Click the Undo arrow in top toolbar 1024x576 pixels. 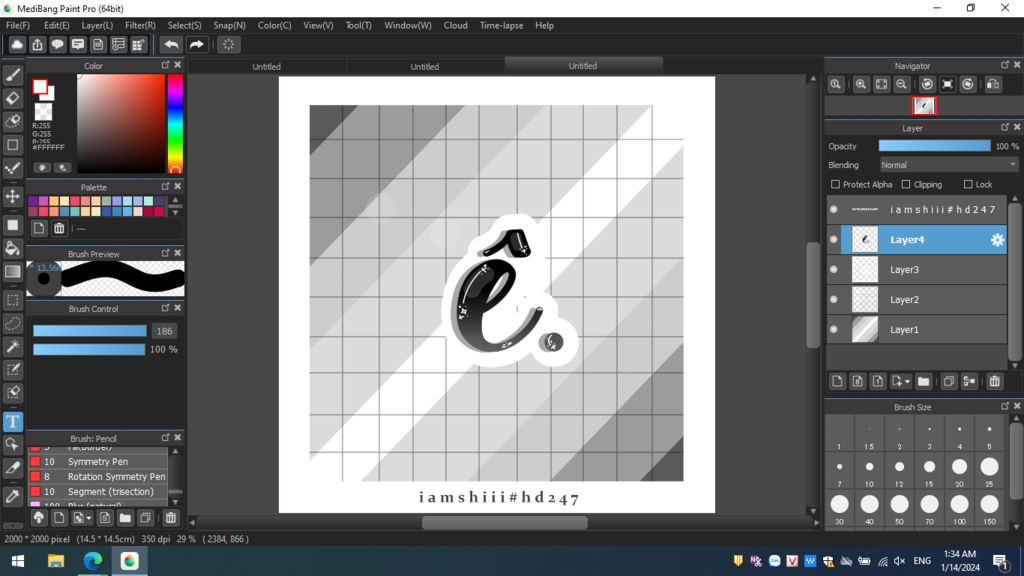pos(171,44)
